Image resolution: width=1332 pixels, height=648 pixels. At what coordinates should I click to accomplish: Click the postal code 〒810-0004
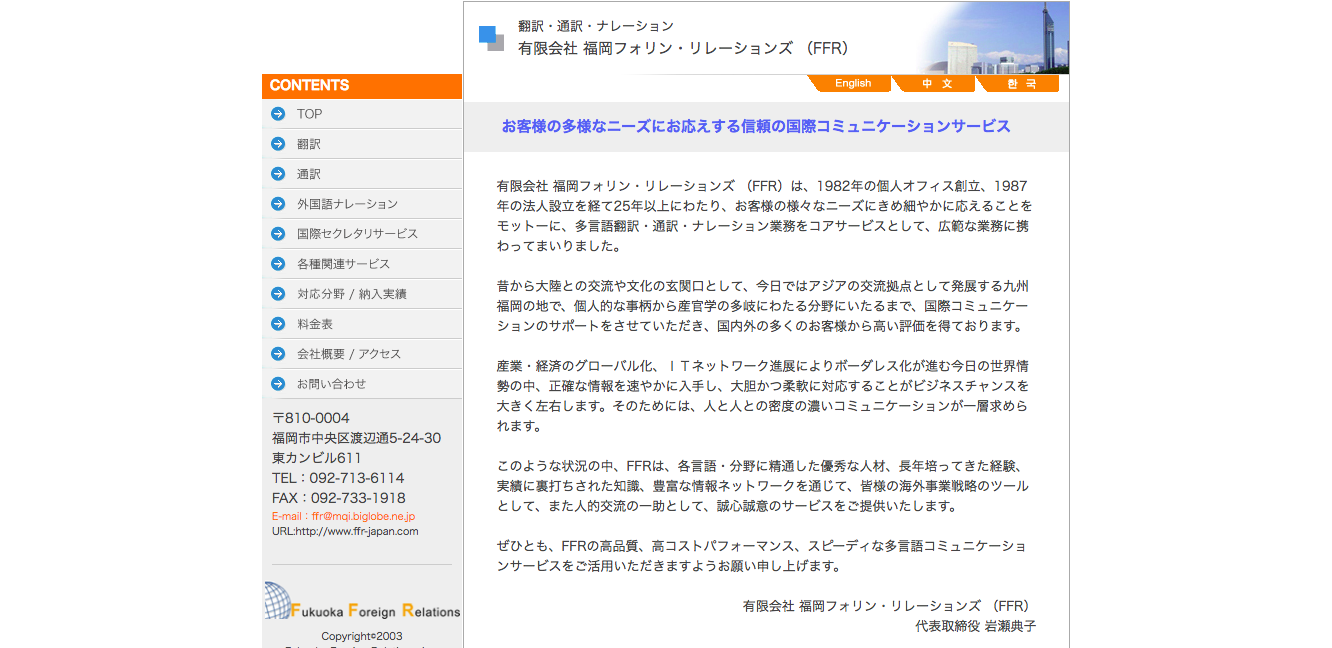coord(311,418)
